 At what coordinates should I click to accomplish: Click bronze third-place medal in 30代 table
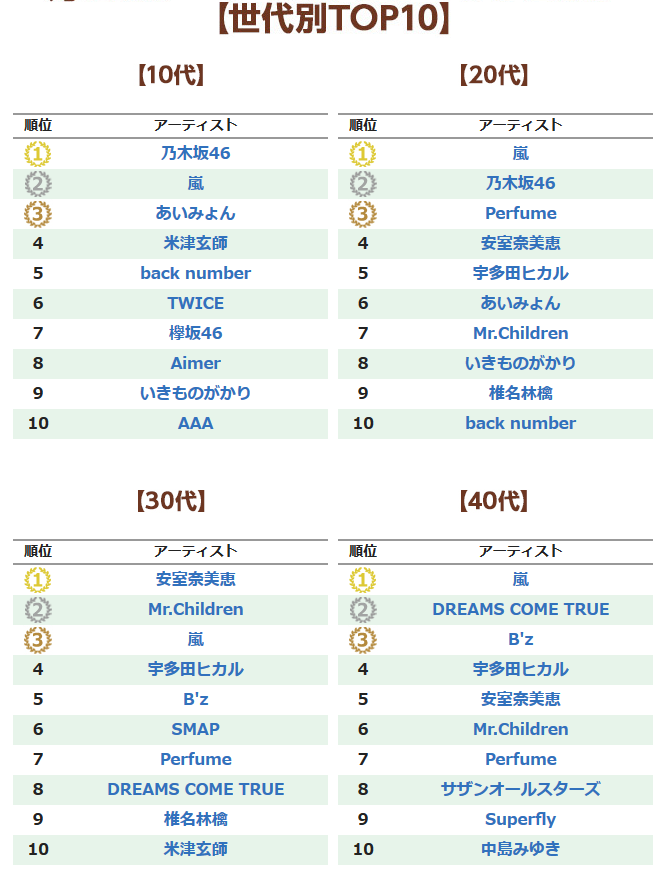pyautogui.click(x=38, y=640)
